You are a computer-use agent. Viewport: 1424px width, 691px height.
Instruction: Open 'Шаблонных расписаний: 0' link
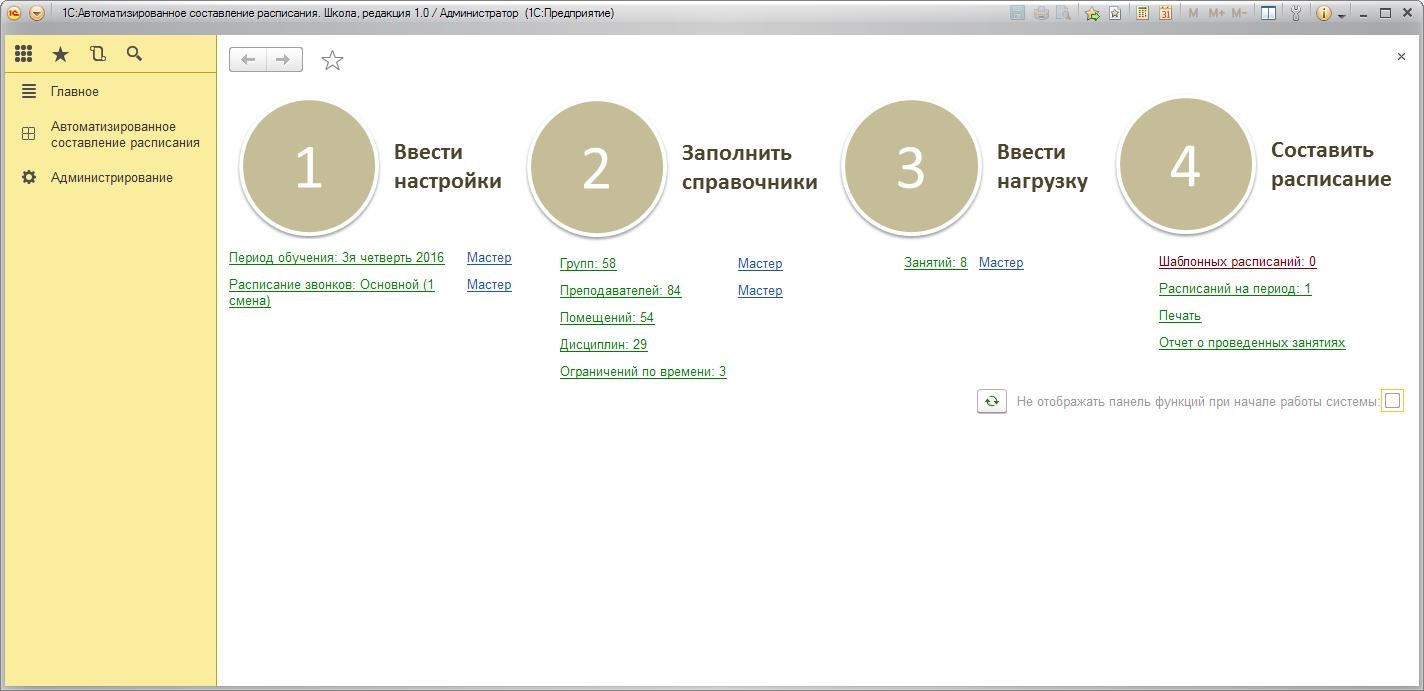pos(1237,262)
